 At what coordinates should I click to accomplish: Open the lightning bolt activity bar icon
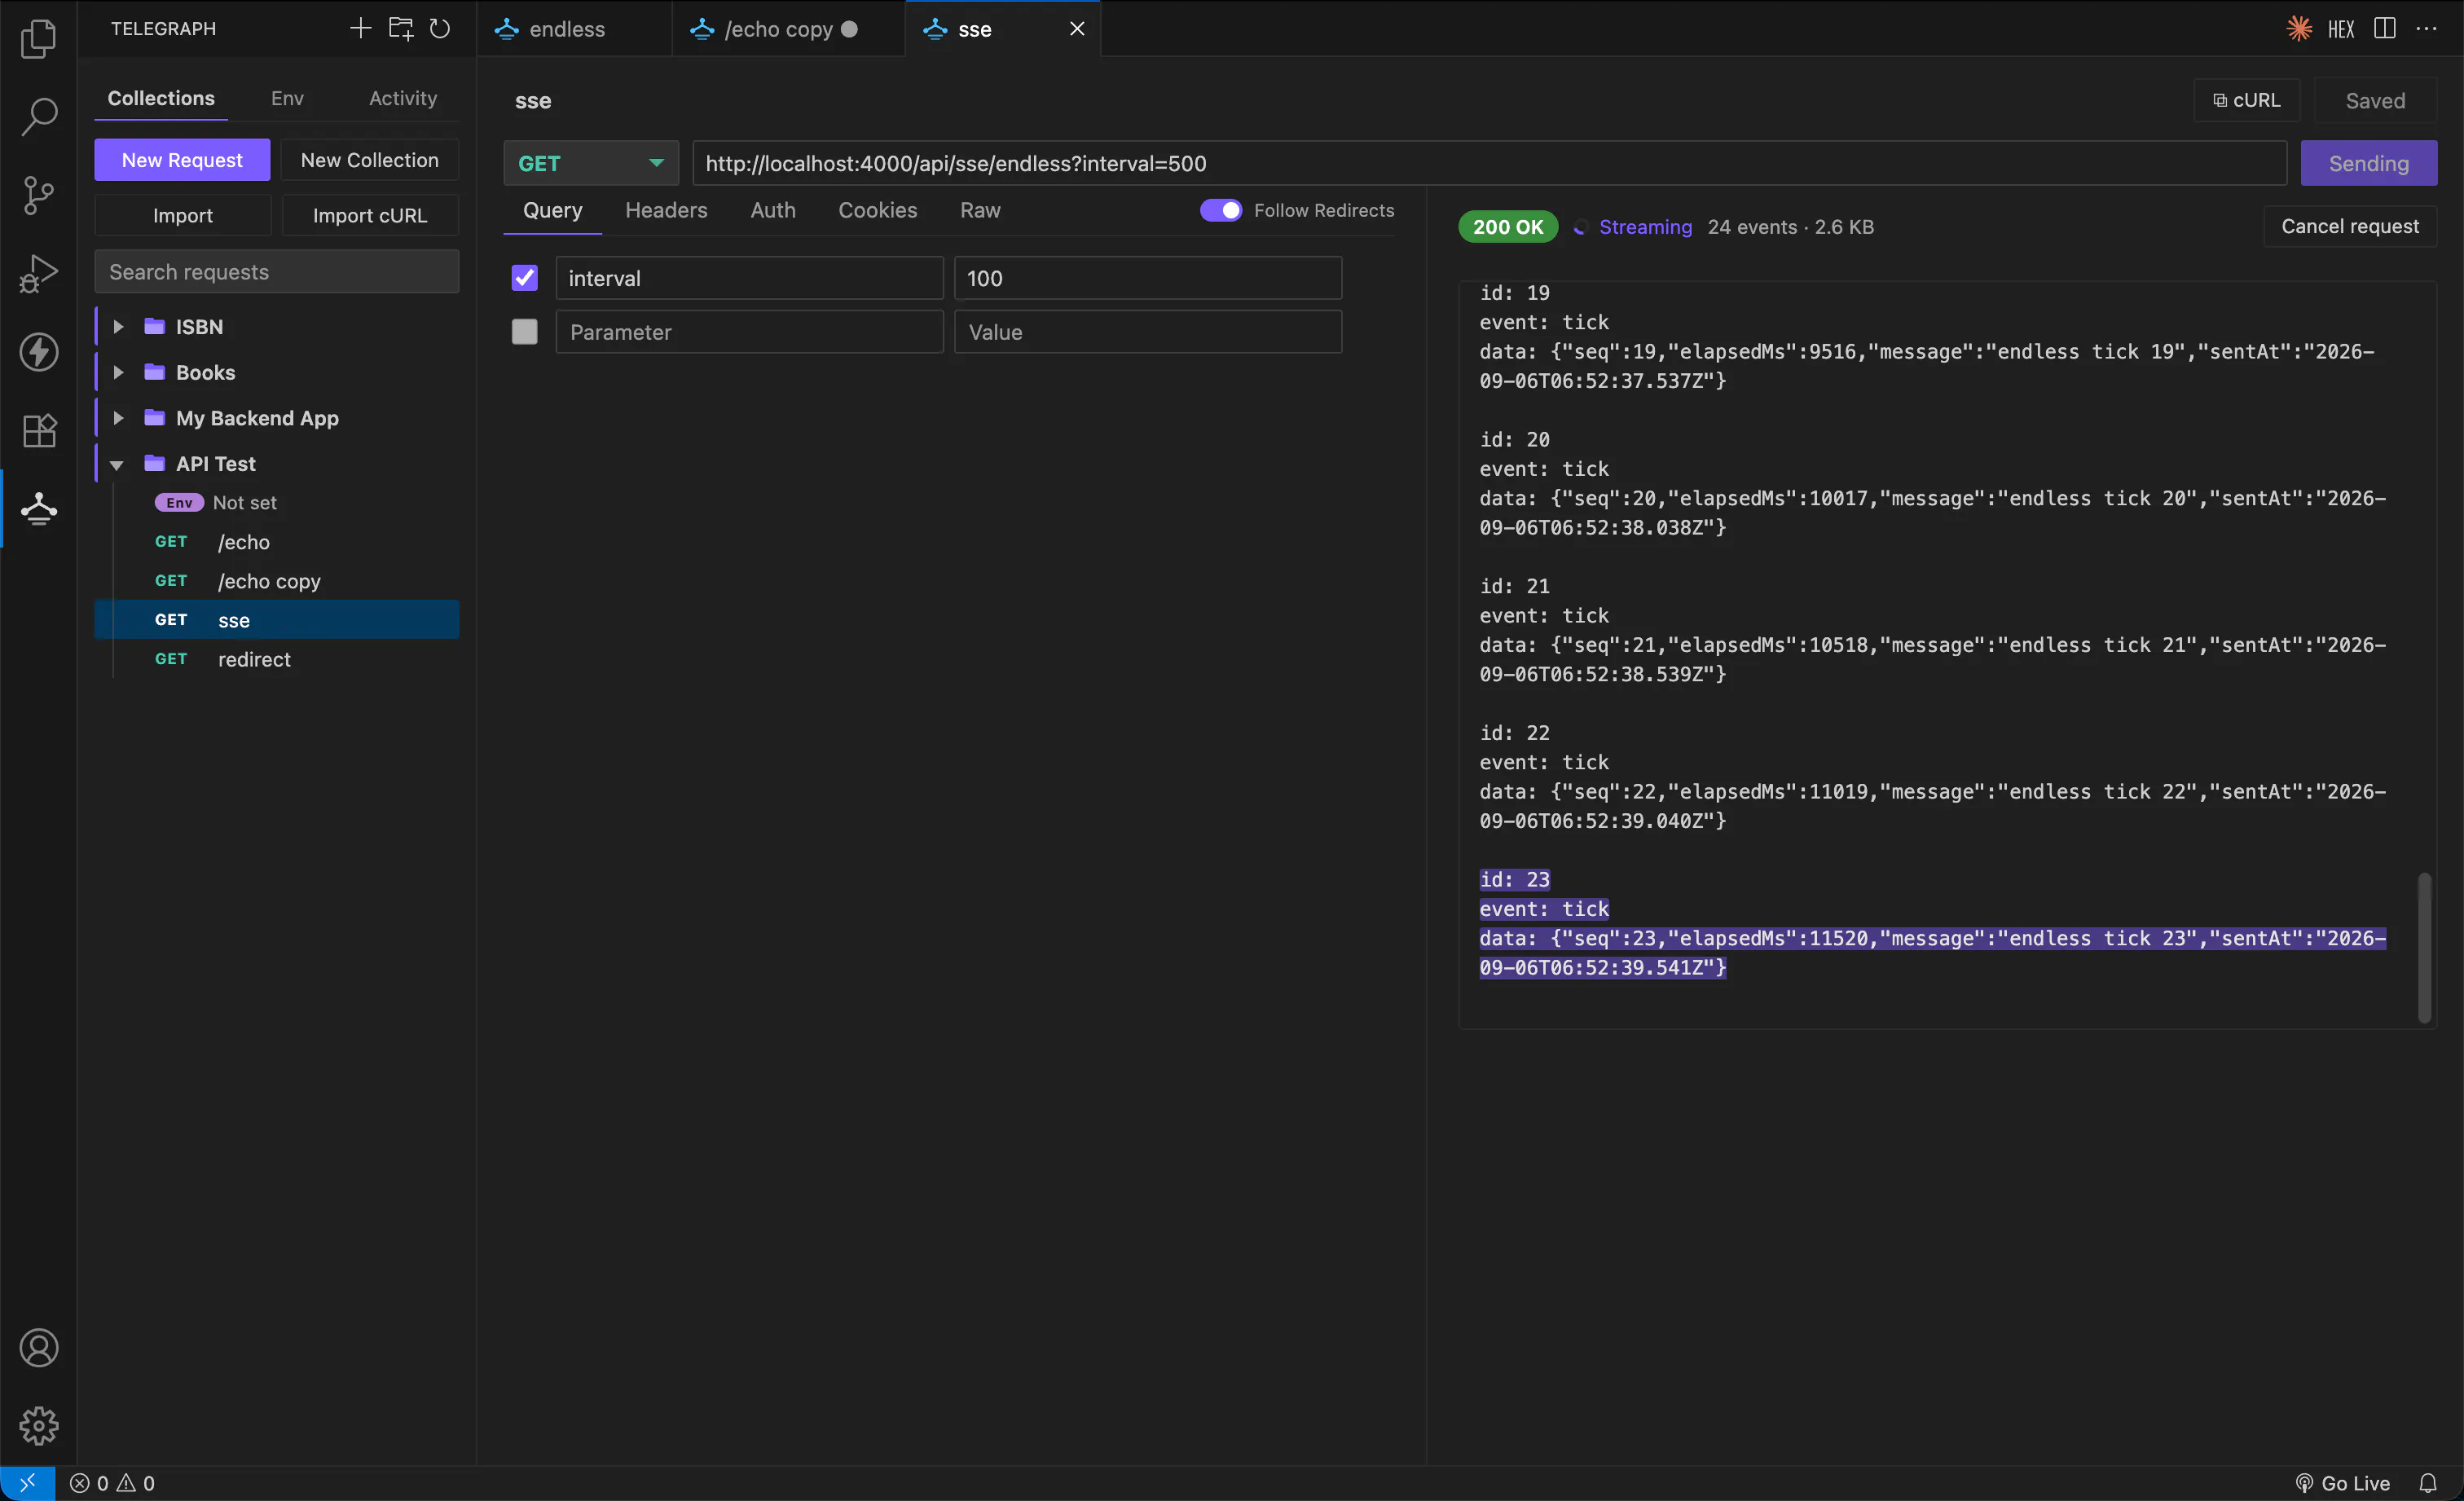(38, 351)
